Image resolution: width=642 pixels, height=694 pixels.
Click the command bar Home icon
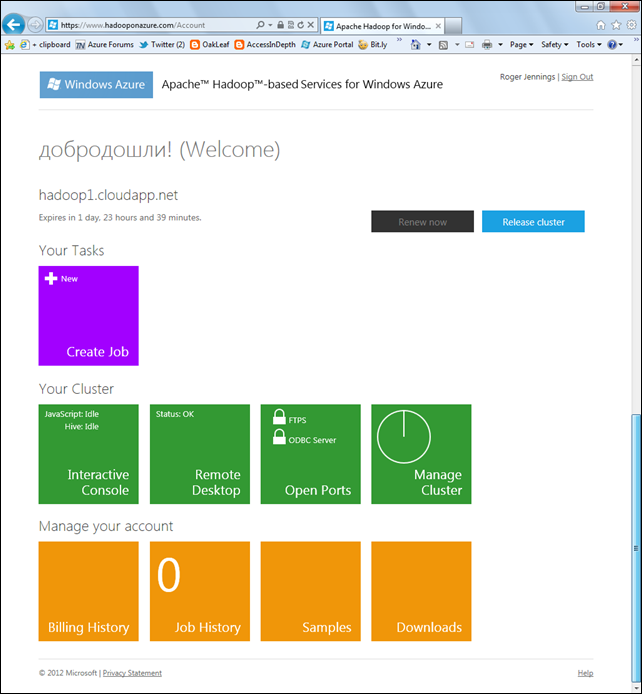click(415, 44)
